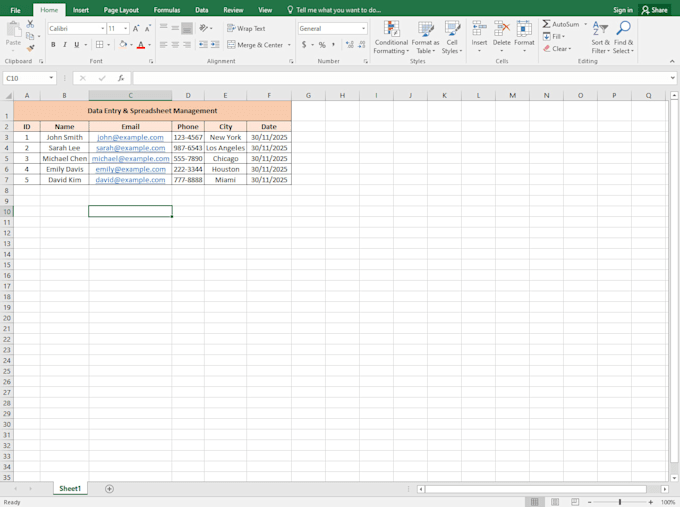Switch to the Page Layout tab
680x507 pixels.
pyautogui.click(x=121, y=10)
